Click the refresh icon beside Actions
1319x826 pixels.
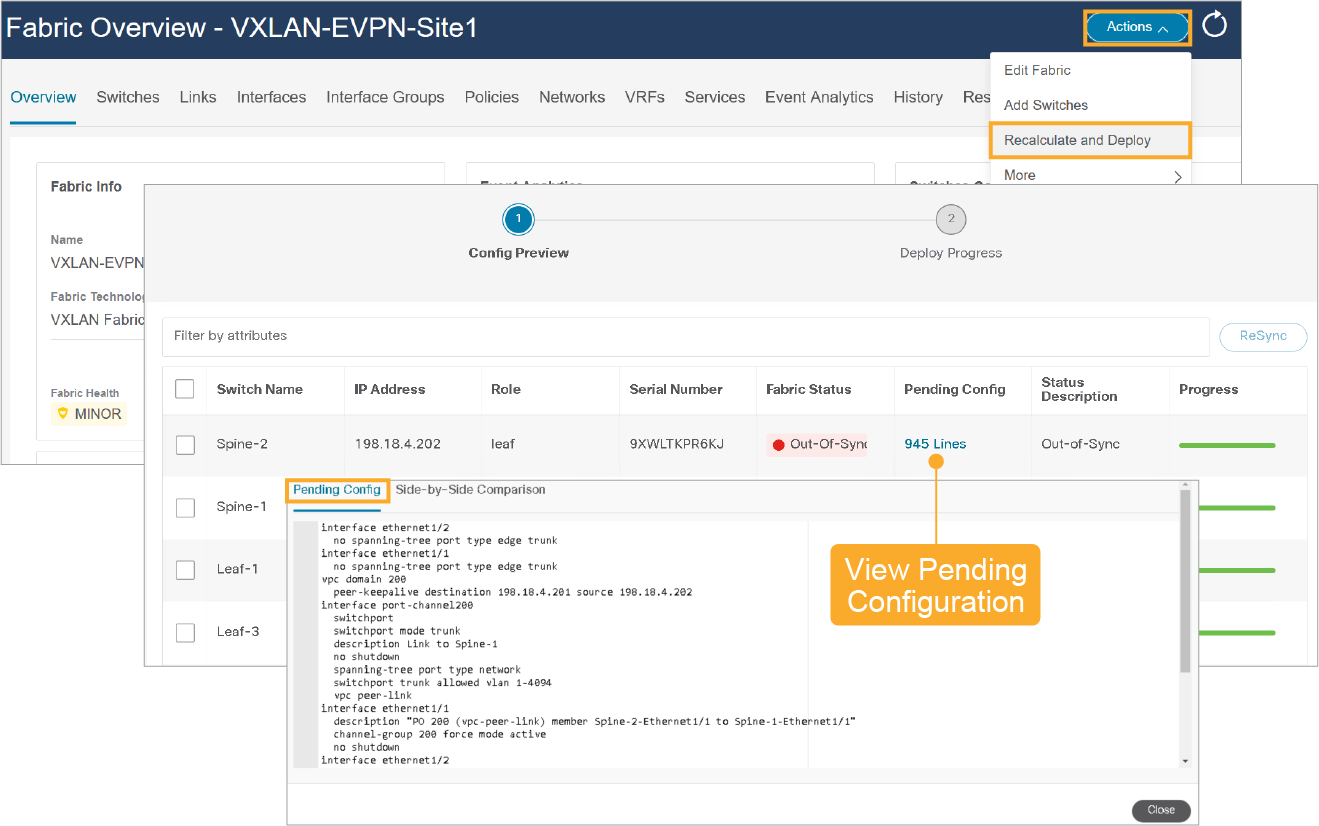pos(1214,26)
